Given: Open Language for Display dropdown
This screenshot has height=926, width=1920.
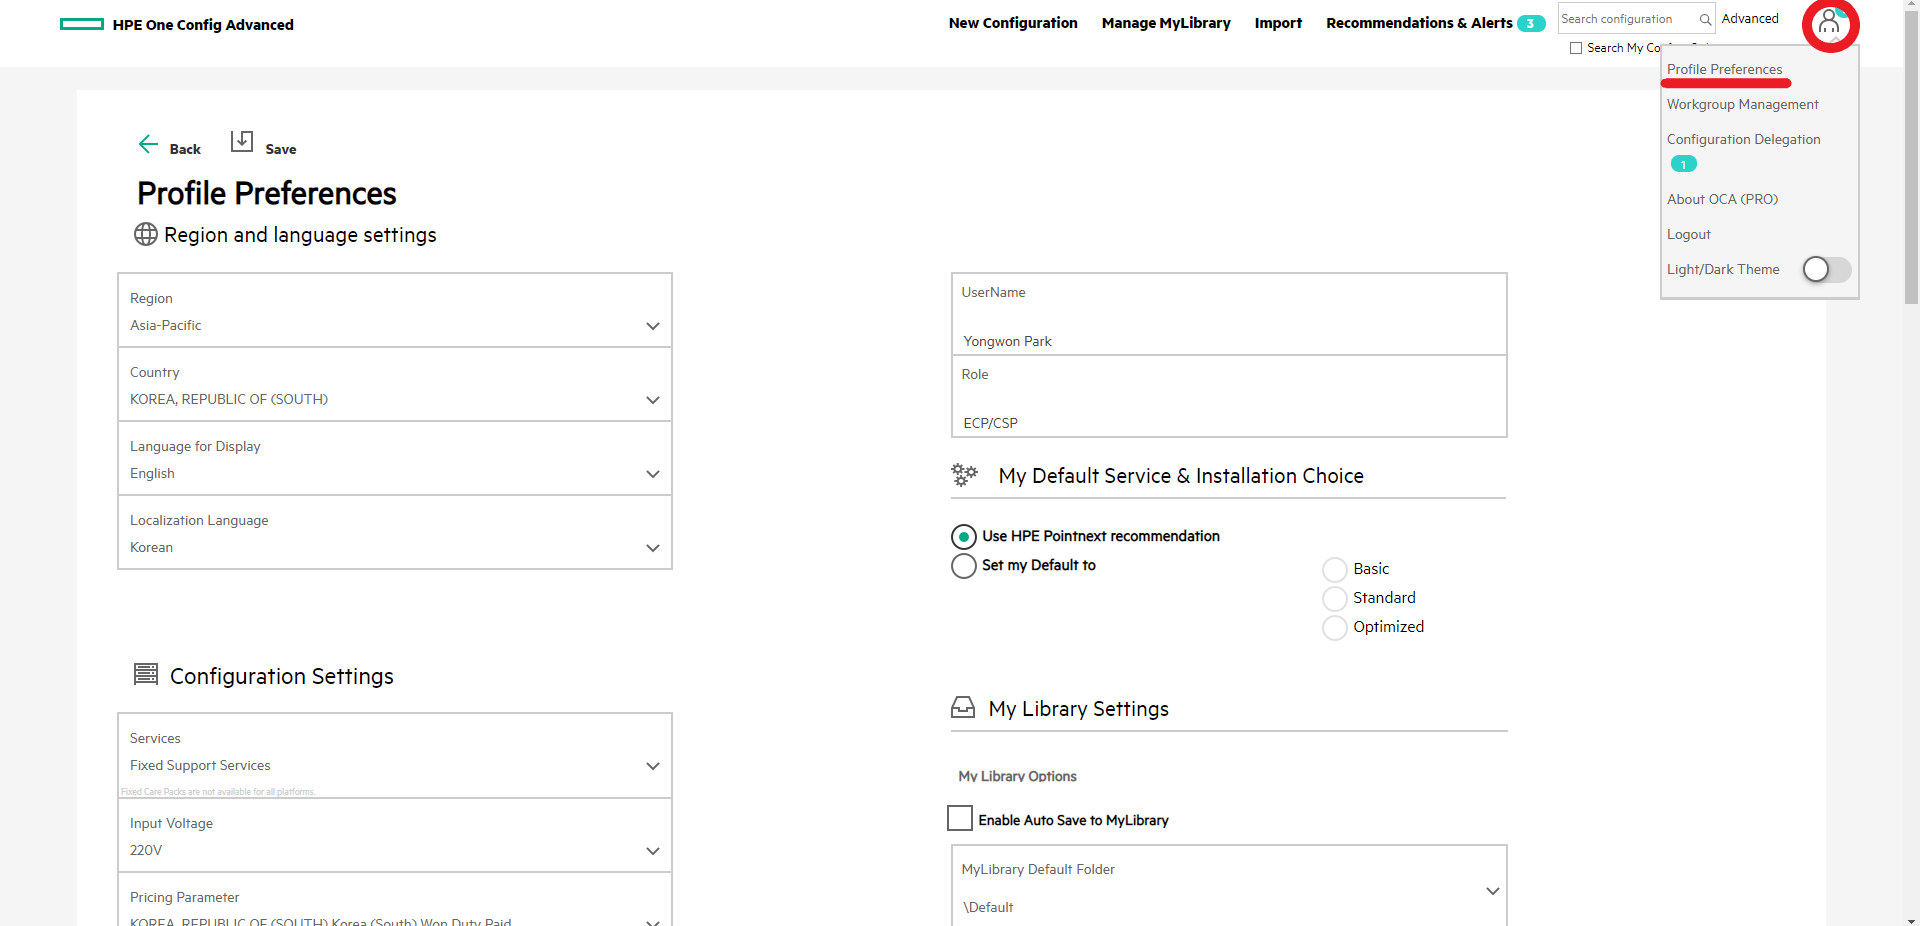Looking at the screenshot, I should (x=395, y=459).
